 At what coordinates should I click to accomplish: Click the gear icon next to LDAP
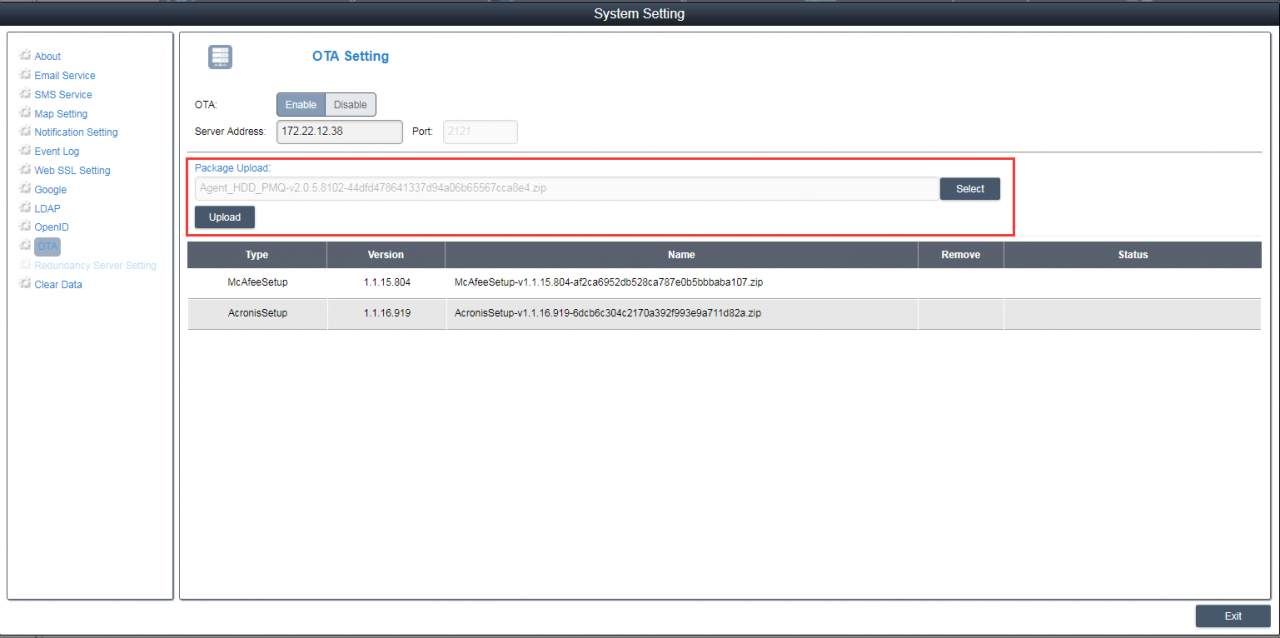[x=25, y=208]
